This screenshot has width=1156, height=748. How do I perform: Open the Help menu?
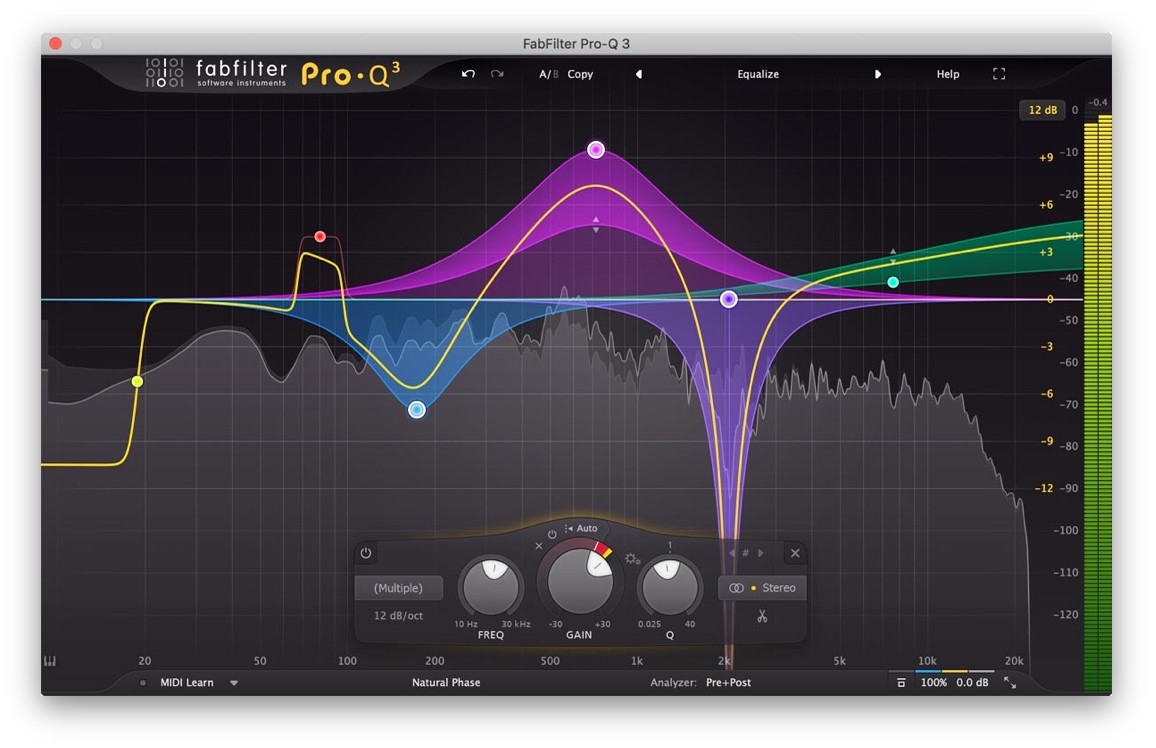pos(948,74)
